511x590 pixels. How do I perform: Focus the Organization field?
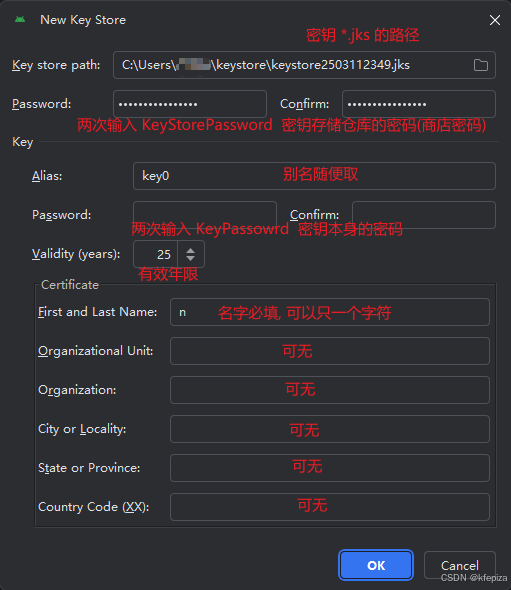click(x=330, y=390)
